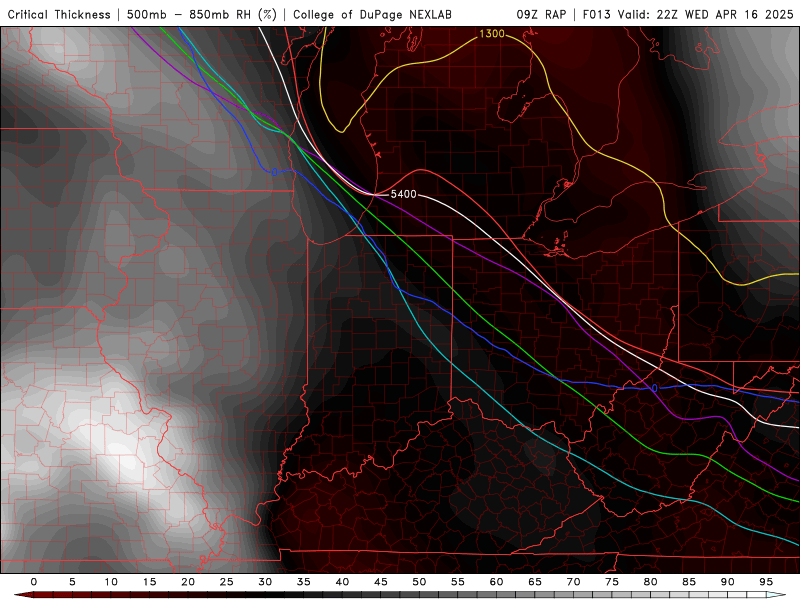Image resolution: width=800 pixels, height=600 pixels.
Task: Select the '55' legend number
Action: (x=458, y=582)
